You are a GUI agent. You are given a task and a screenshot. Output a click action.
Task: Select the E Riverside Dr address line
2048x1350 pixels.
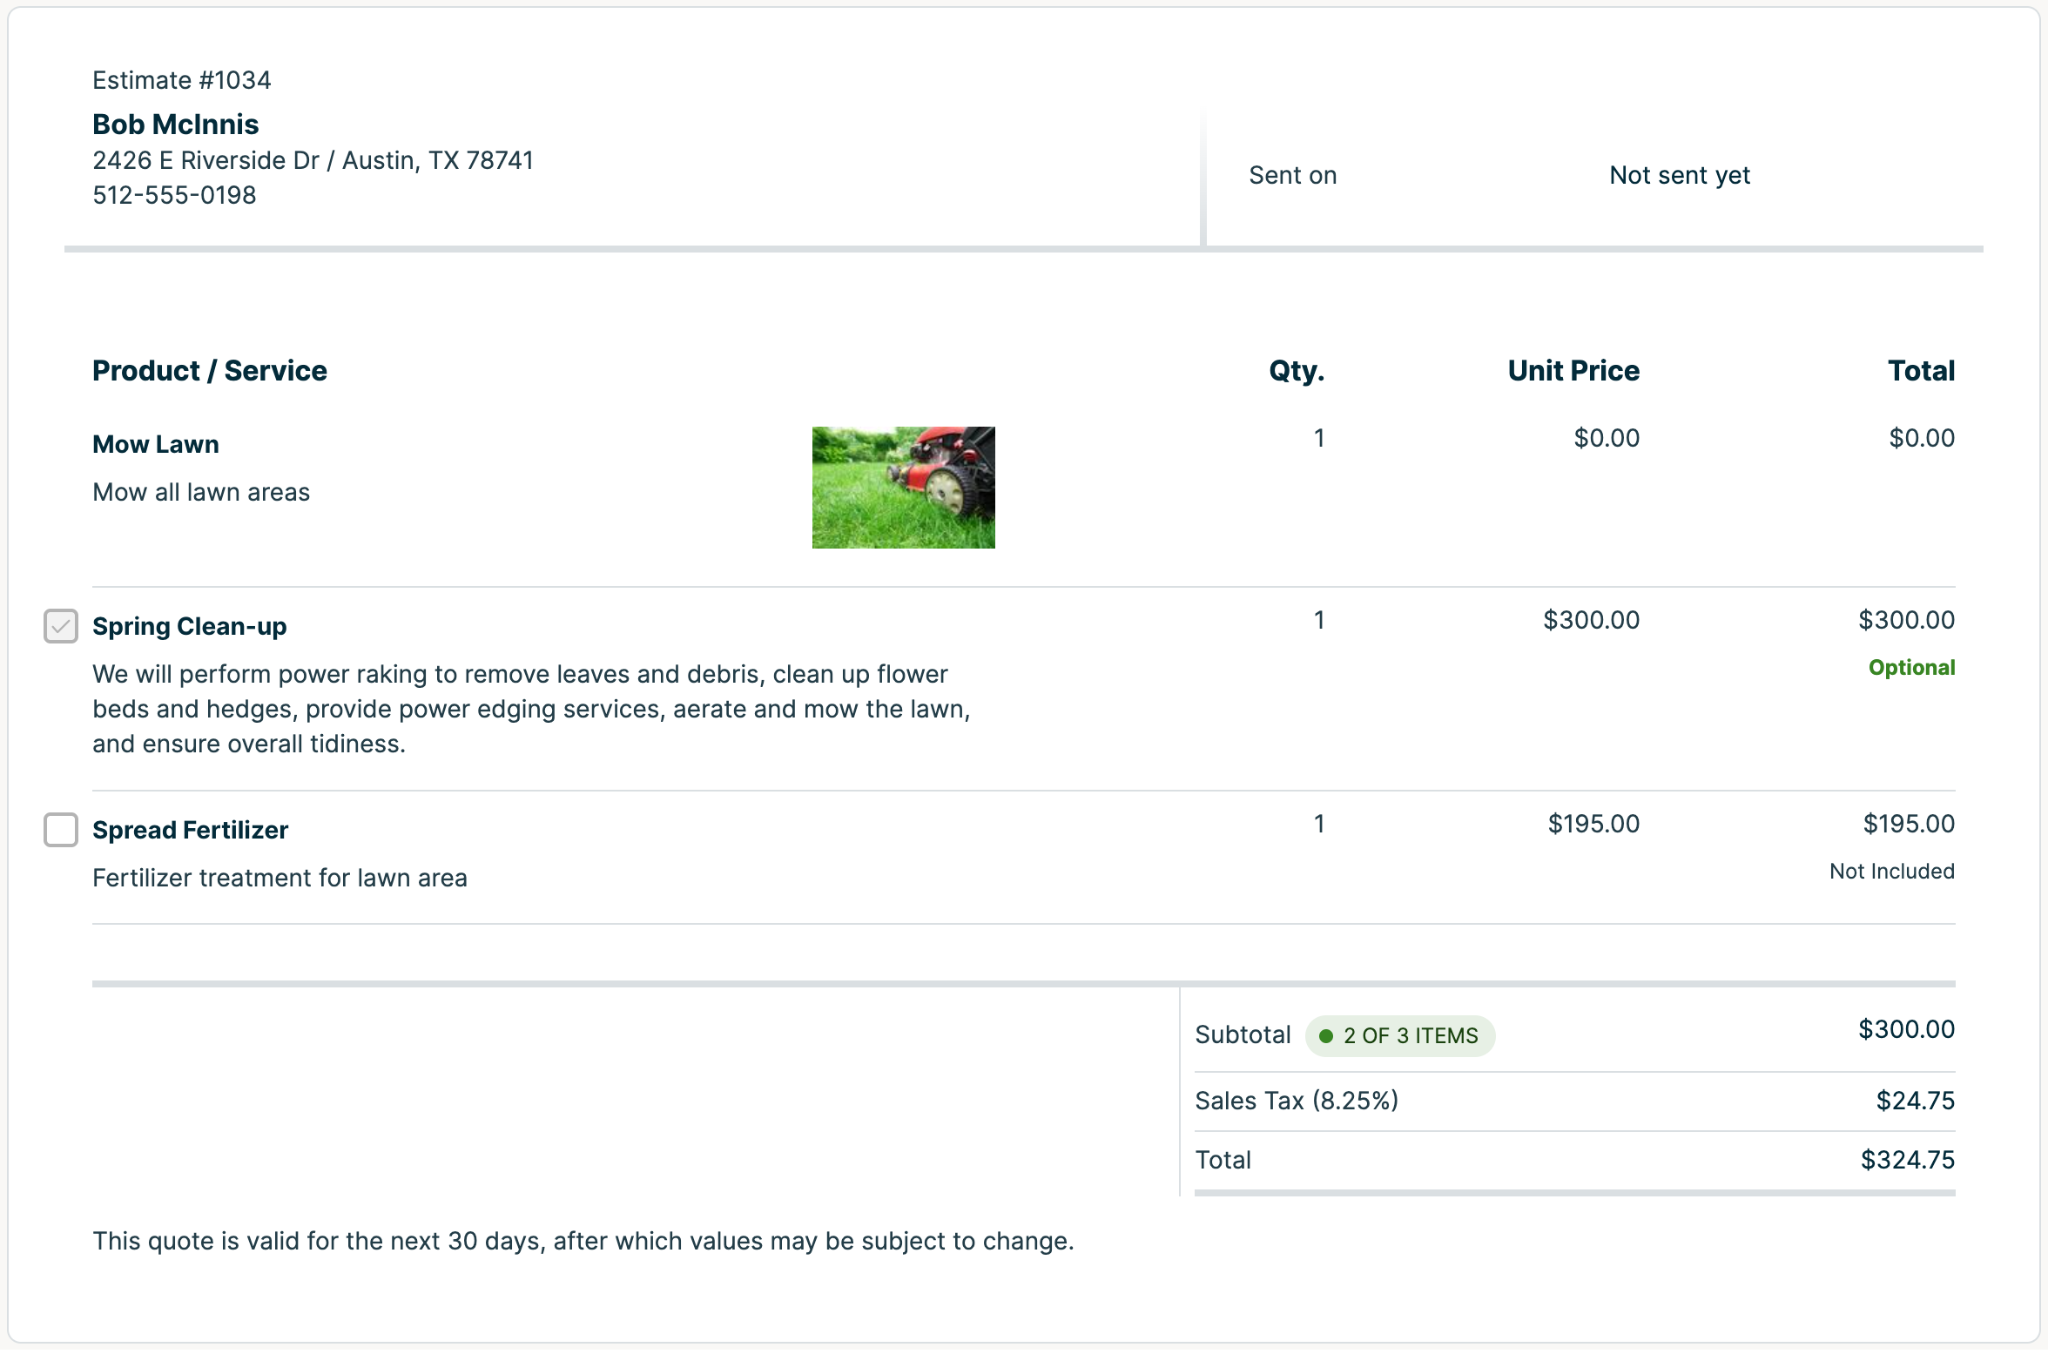click(x=313, y=160)
